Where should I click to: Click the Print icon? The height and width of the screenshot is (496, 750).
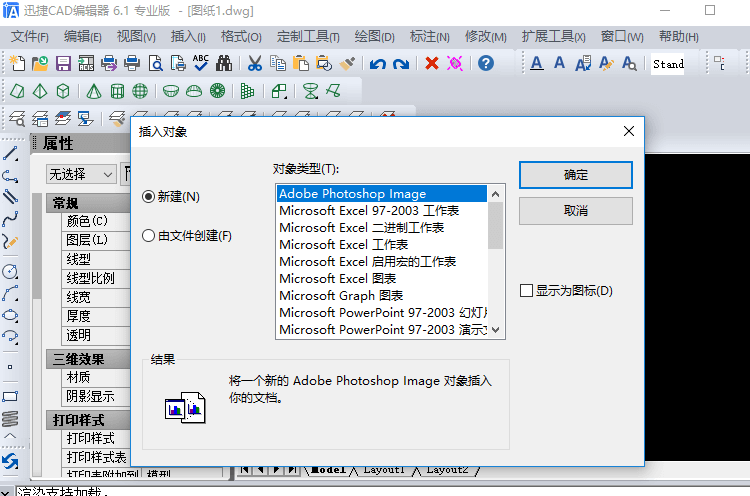(x=132, y=63)
